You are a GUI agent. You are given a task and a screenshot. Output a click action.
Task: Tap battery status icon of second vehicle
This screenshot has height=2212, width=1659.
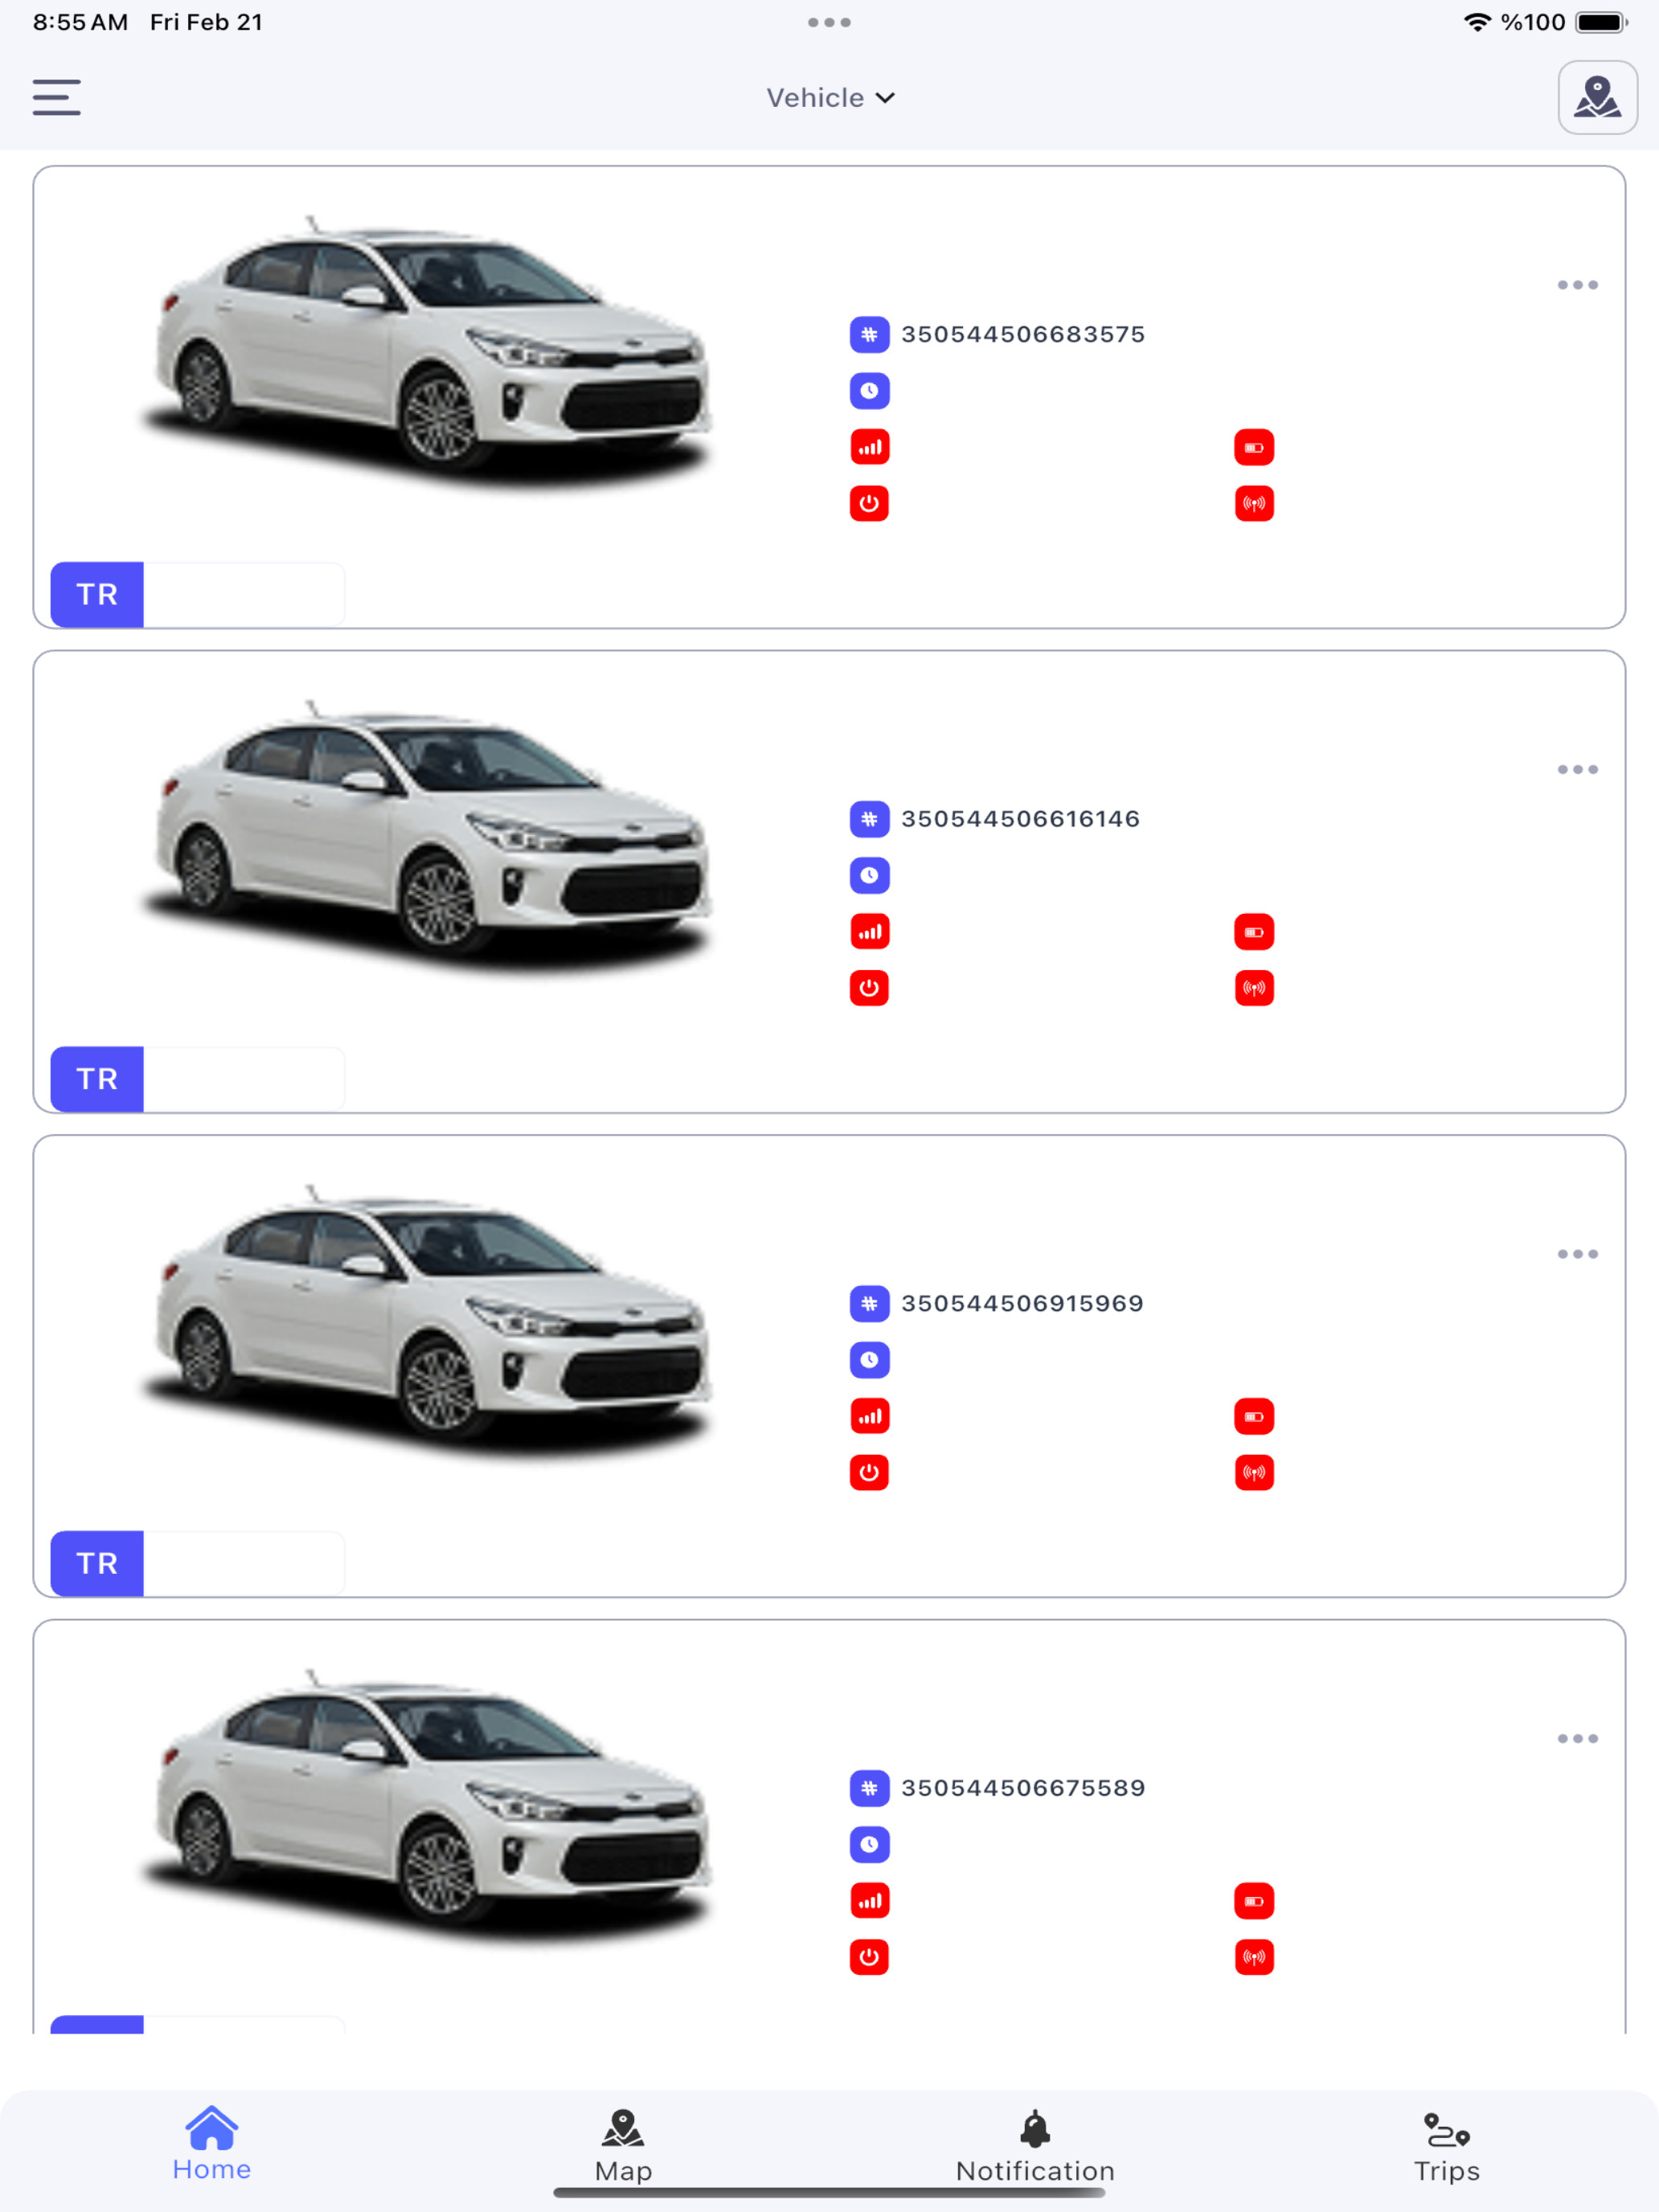[1254, 932]
